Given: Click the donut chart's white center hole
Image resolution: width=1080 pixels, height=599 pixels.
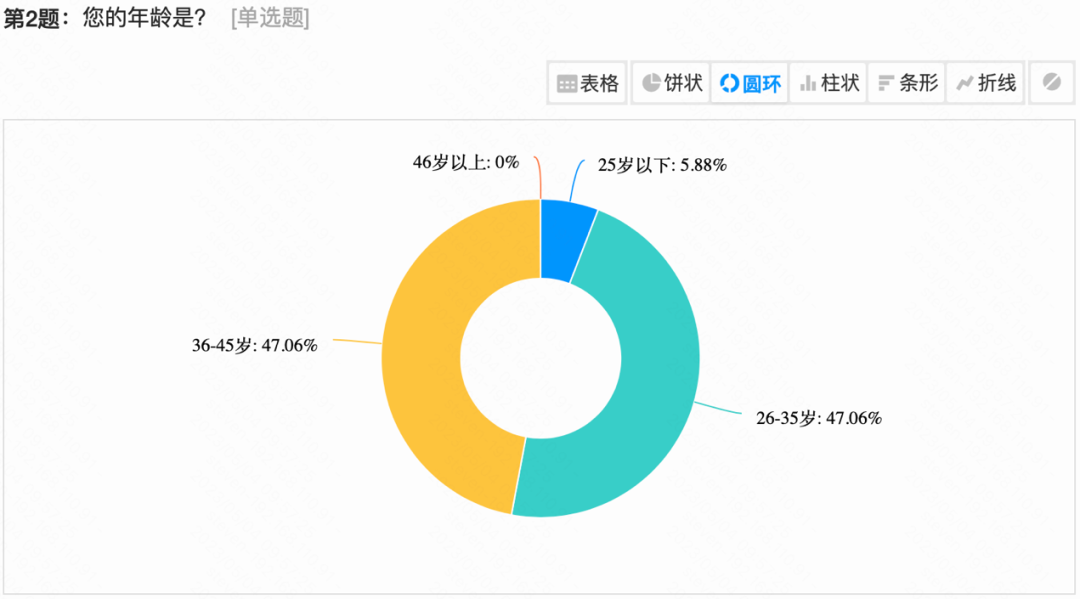Looking at the screenshot, I should point(541,358).
